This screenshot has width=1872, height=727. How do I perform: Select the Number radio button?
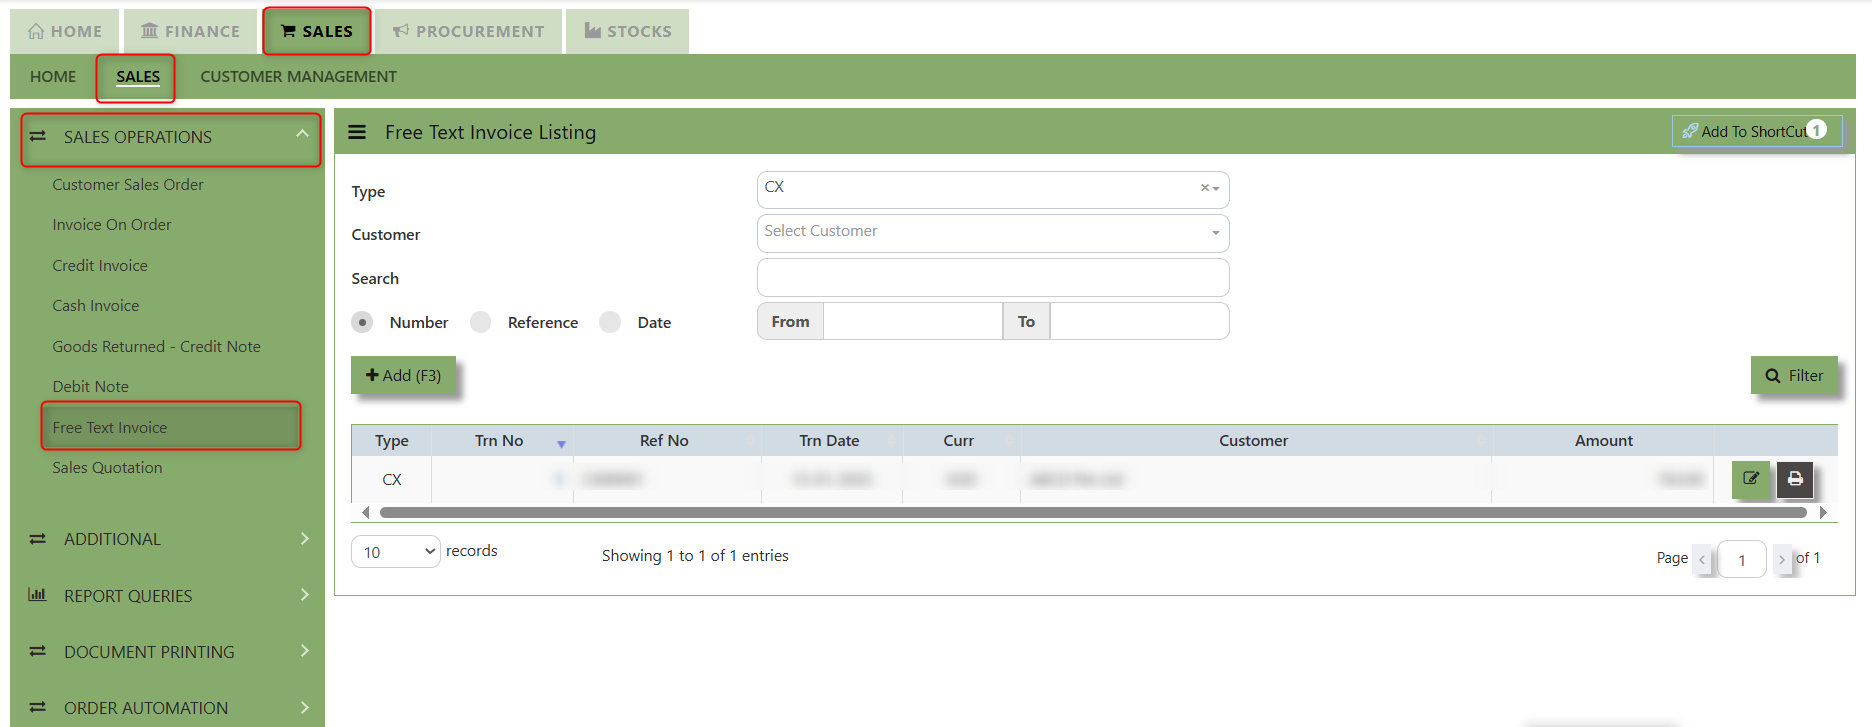click(x=362, y=322)
